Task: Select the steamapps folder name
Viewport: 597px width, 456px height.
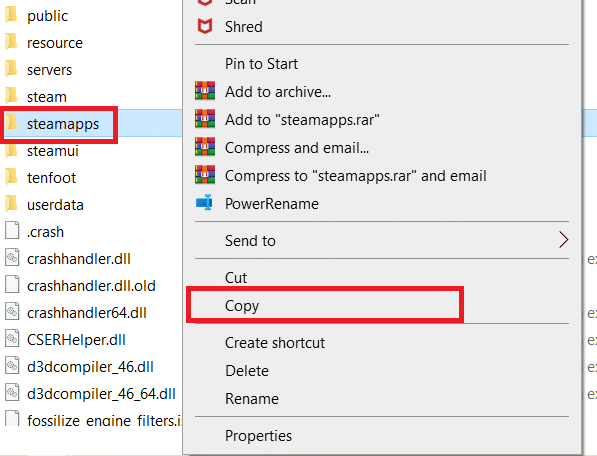Action: [63, 124]
